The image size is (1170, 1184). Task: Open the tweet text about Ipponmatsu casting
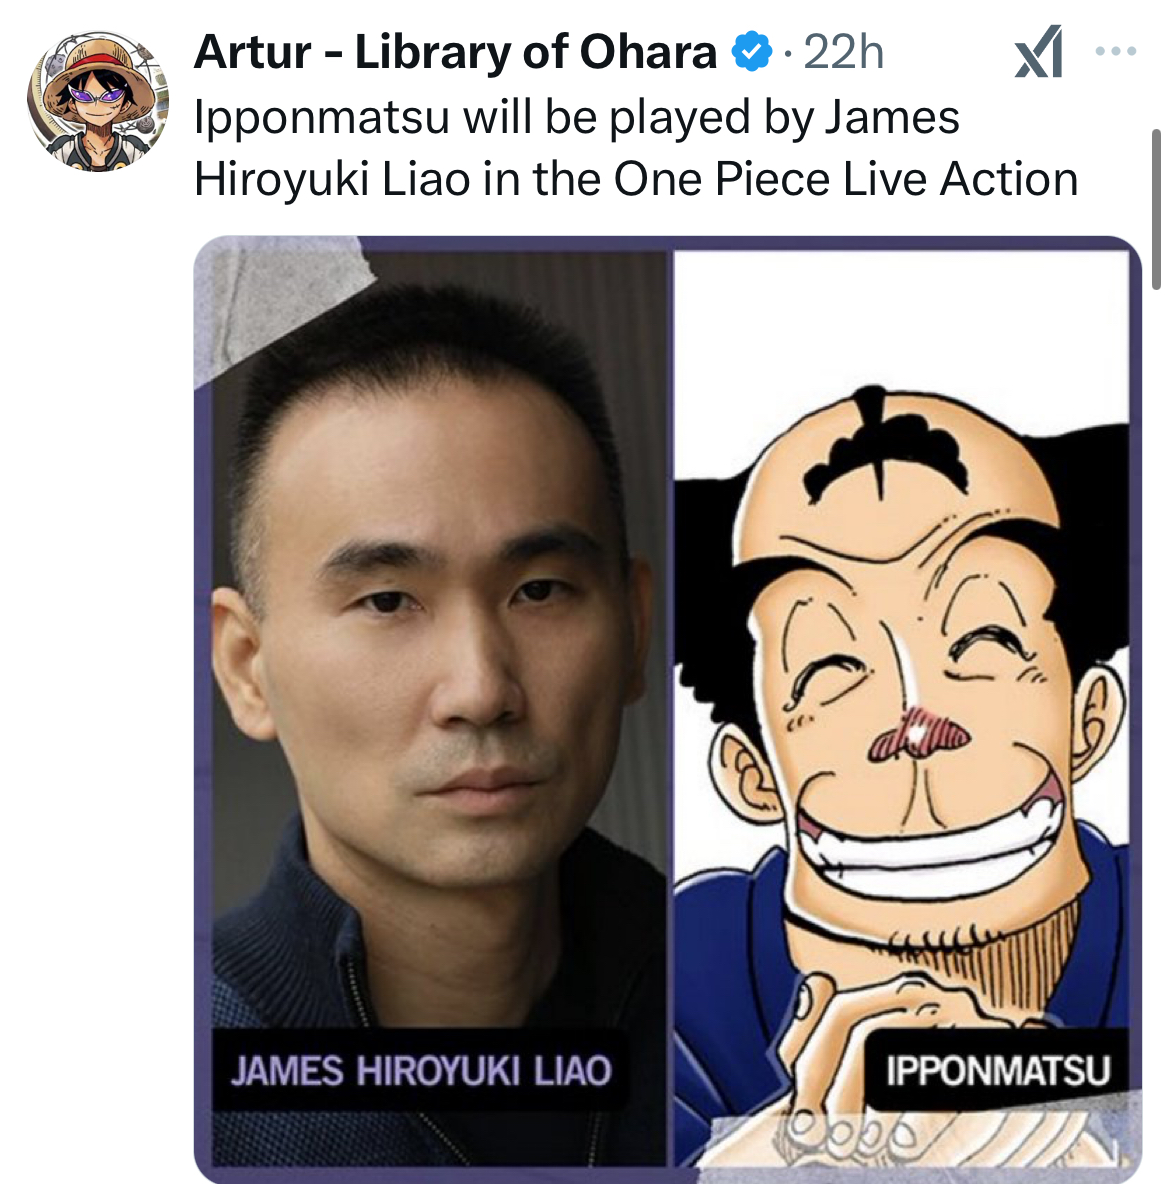click(635, 148)
